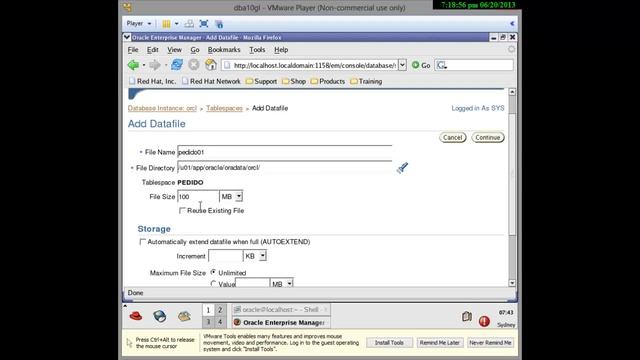Reload the page with refresh icon
This screenshot has height=360, width=640.
[177, 64]
